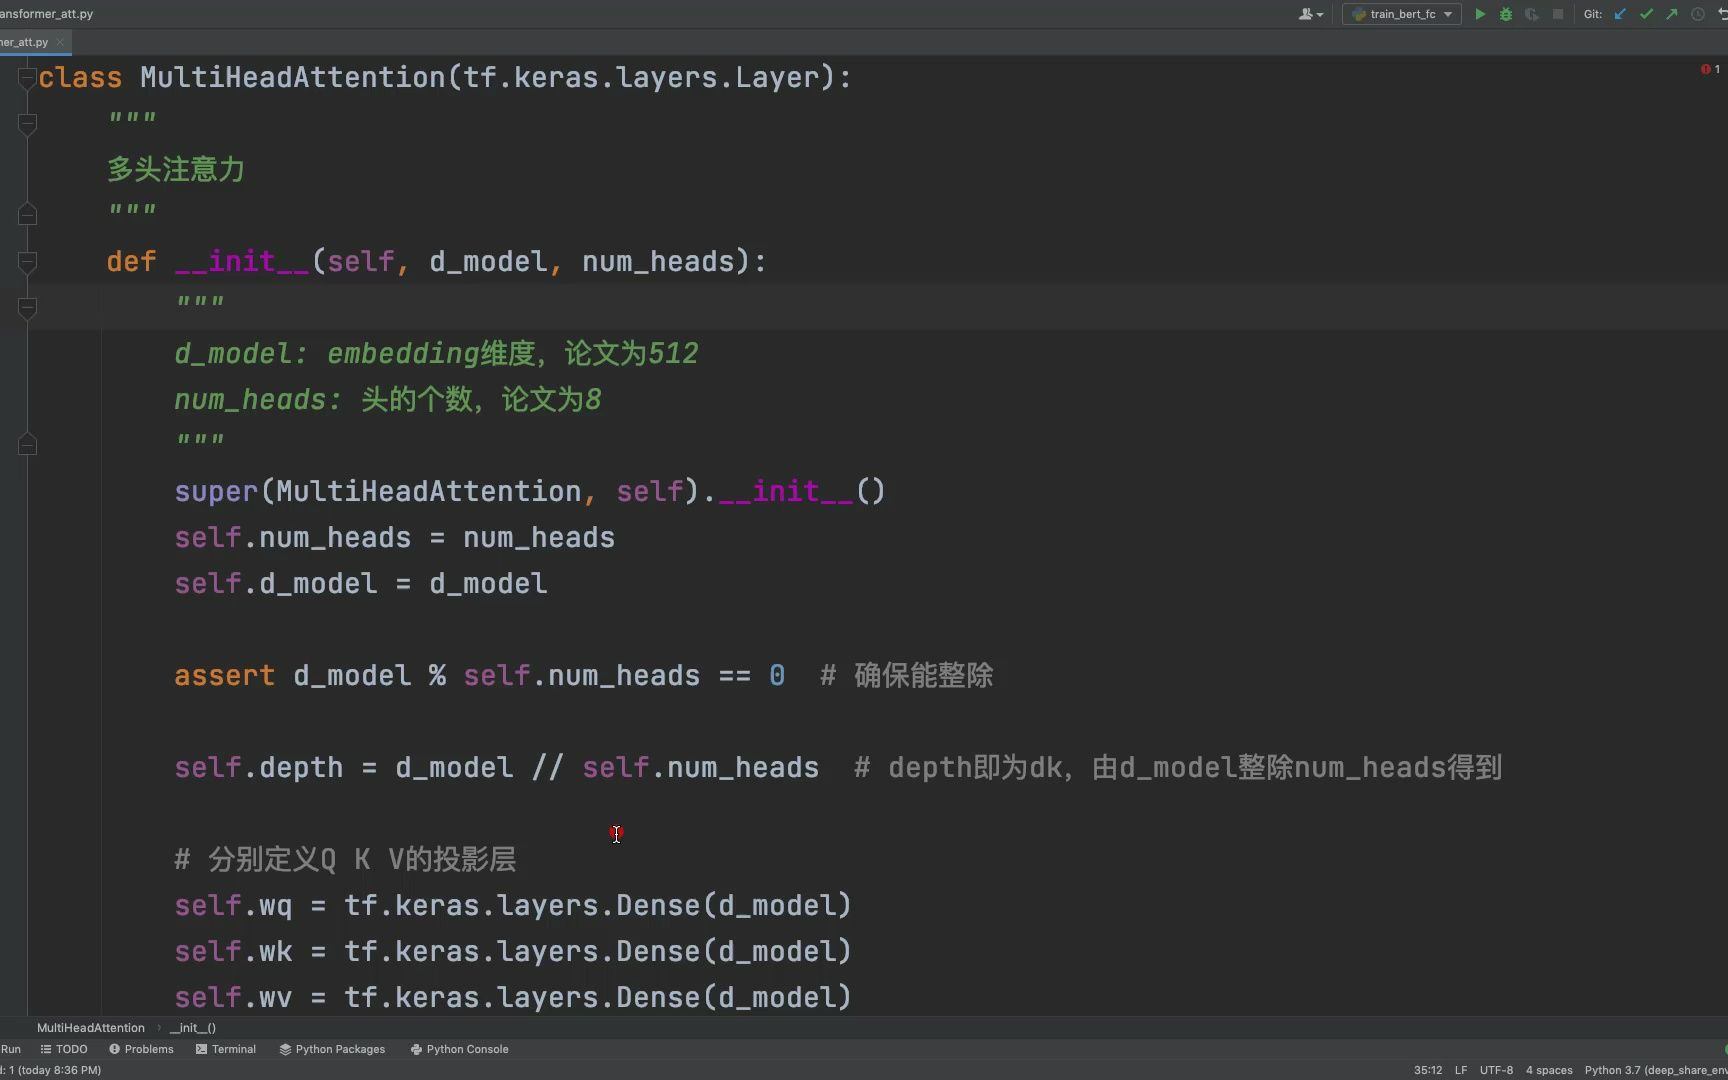
Task: Click the Git: label in toolbar
Action: click(1593, 14)
